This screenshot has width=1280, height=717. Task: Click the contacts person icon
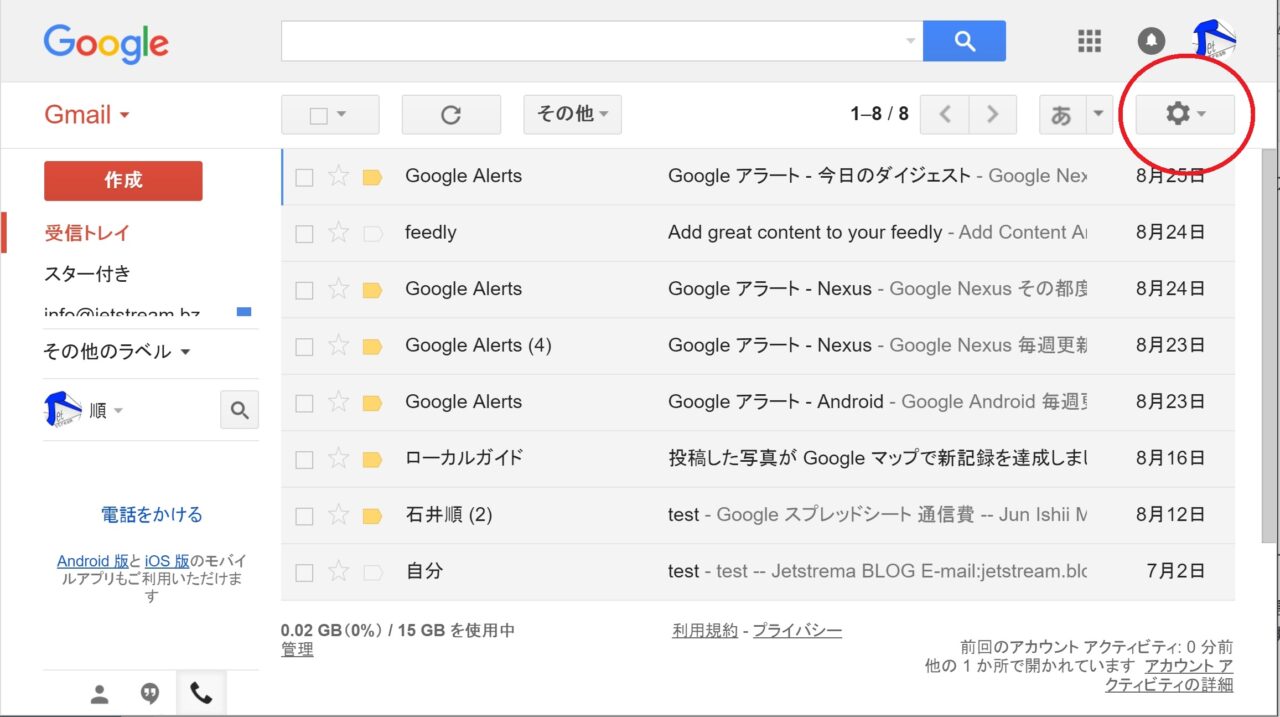(99, 694)
